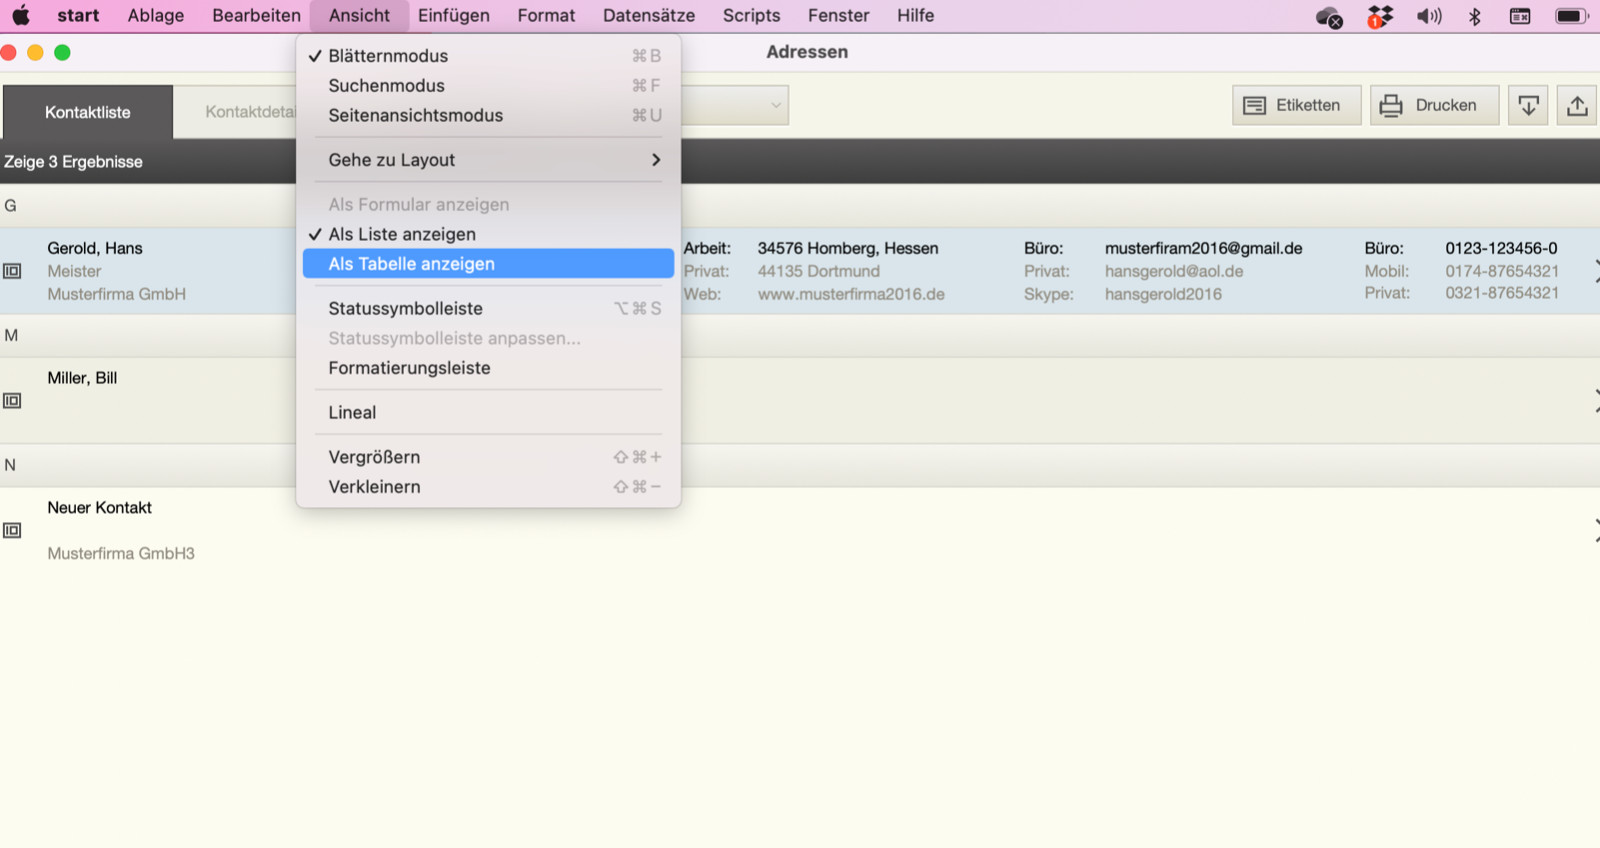Click the hansgerold@aol.de private email

click(x=1174, y=271)
